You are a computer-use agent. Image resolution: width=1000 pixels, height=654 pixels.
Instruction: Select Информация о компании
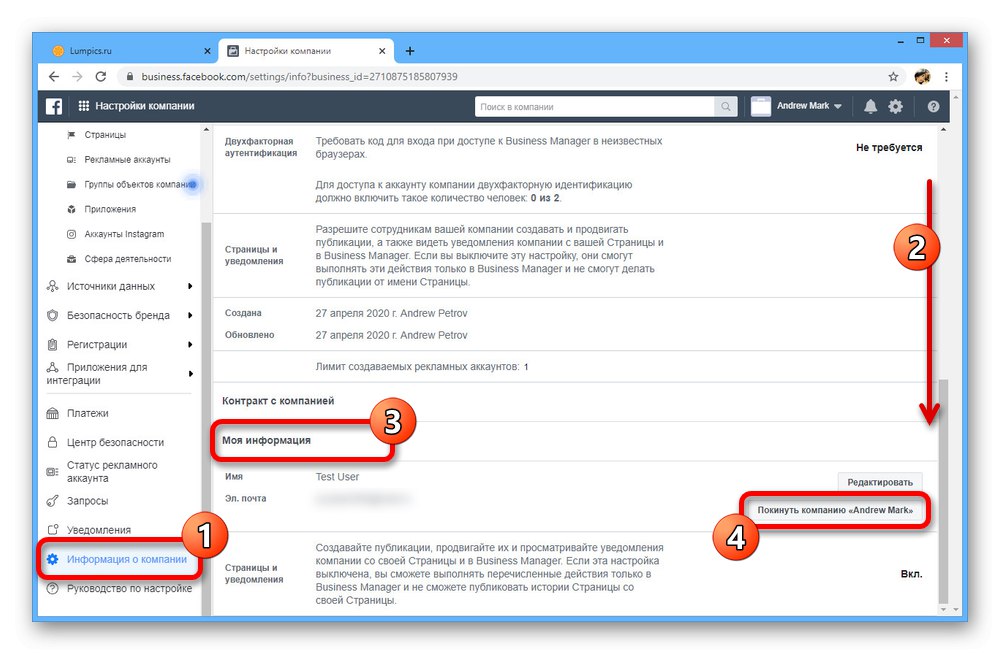(x=126, y=560)
